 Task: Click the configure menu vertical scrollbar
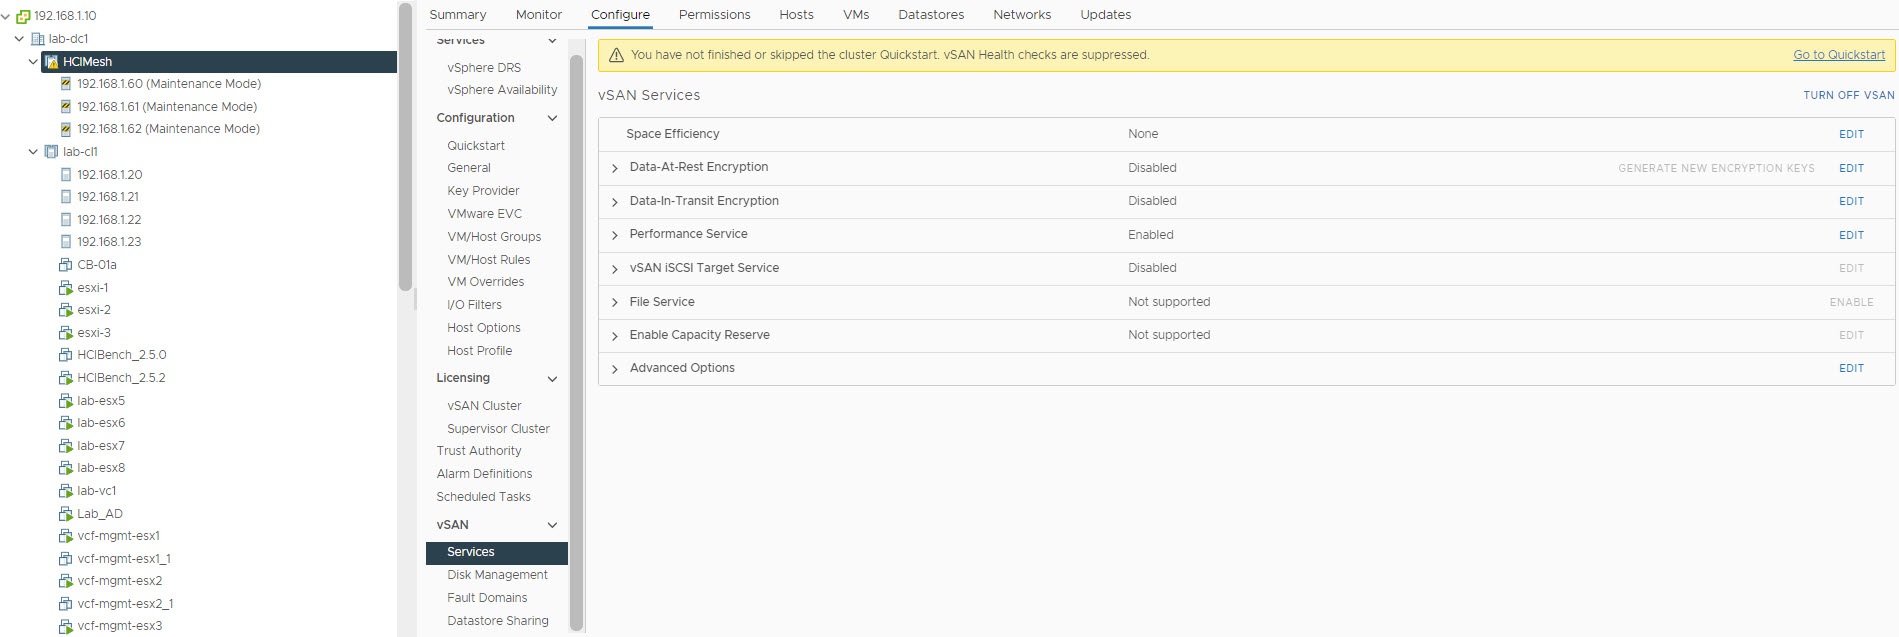576,340
